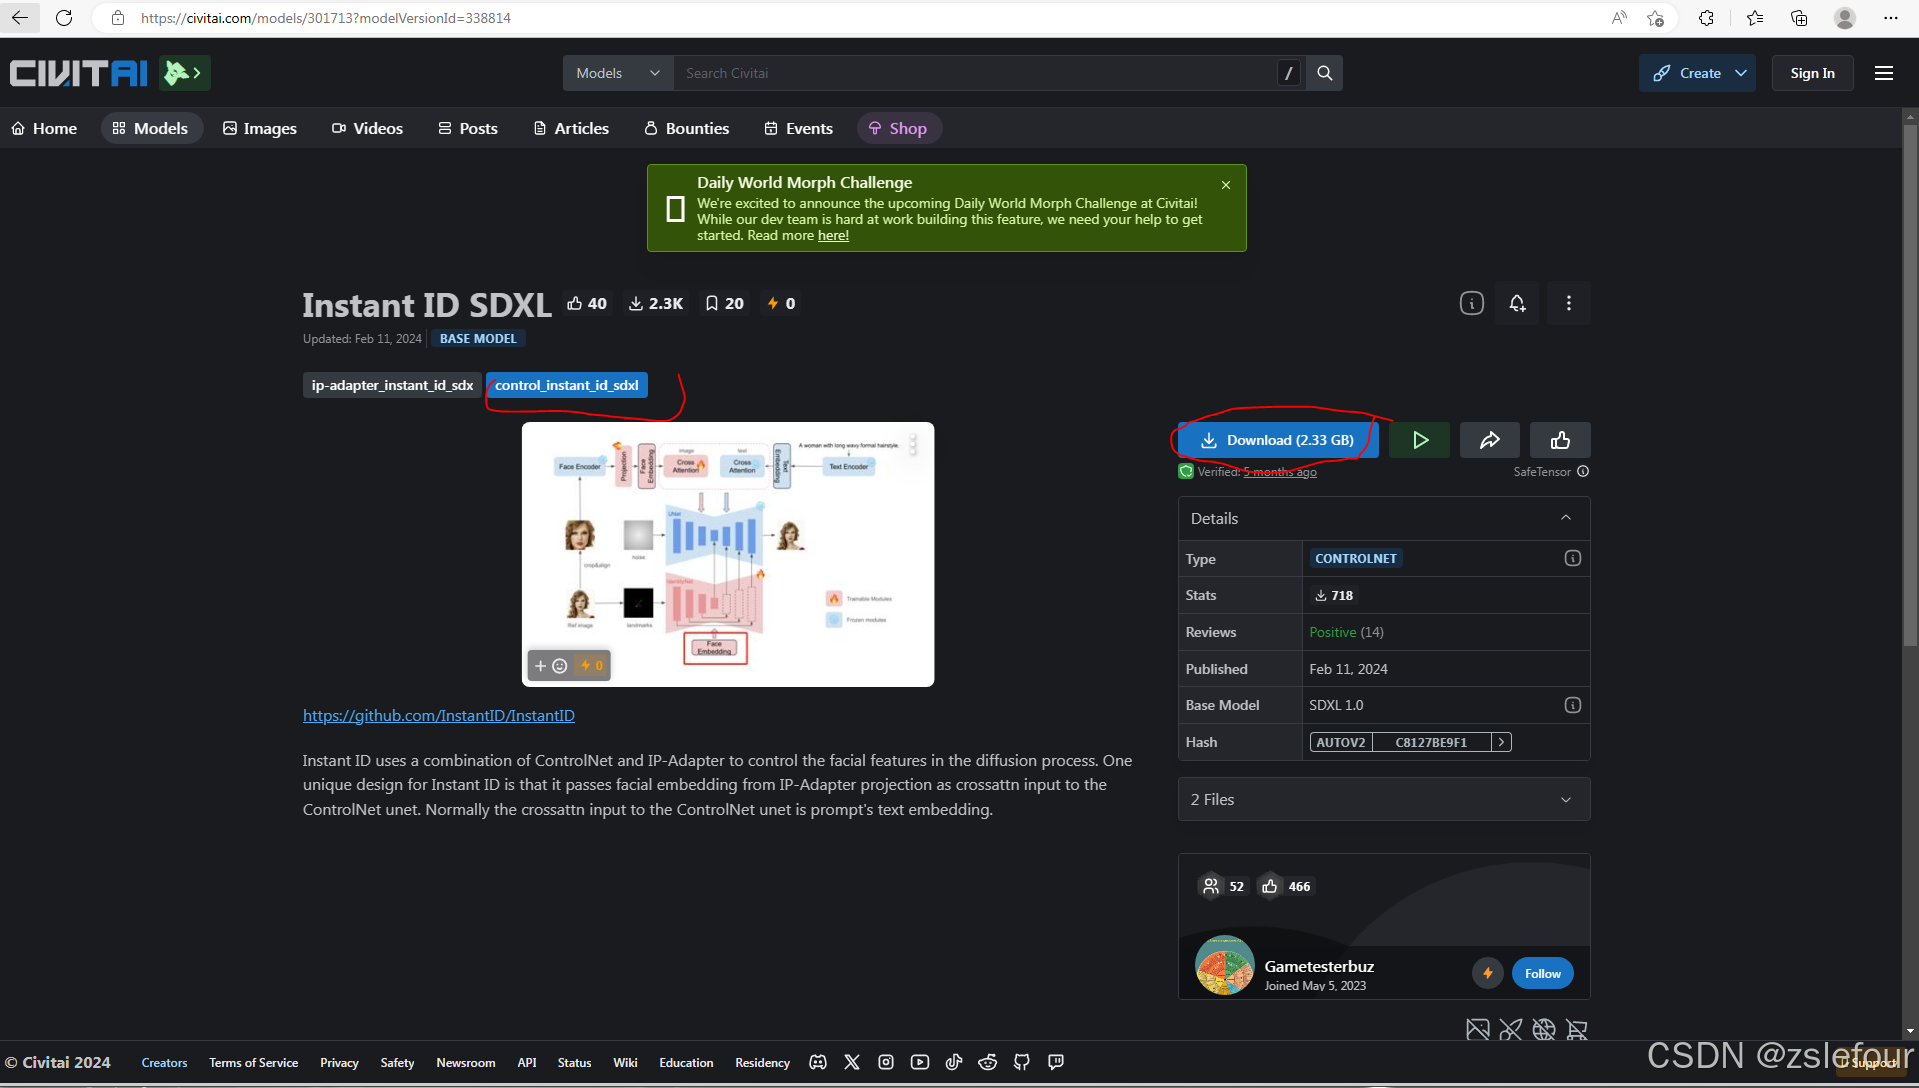
Task: Click the model info circle icon
Action: 1471,303
